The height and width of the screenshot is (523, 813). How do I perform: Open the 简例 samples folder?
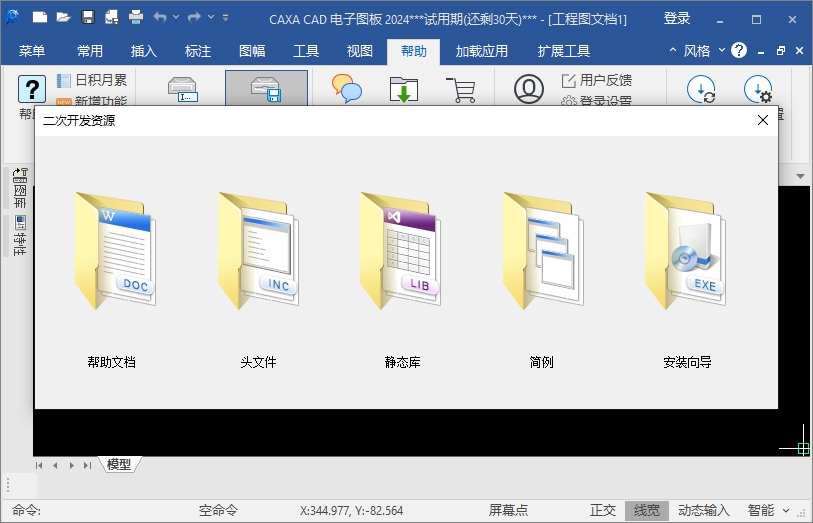tap(542, 250)
